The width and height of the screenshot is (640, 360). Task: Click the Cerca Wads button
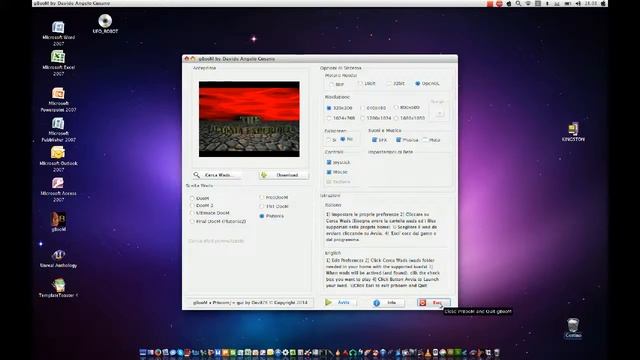217,175
